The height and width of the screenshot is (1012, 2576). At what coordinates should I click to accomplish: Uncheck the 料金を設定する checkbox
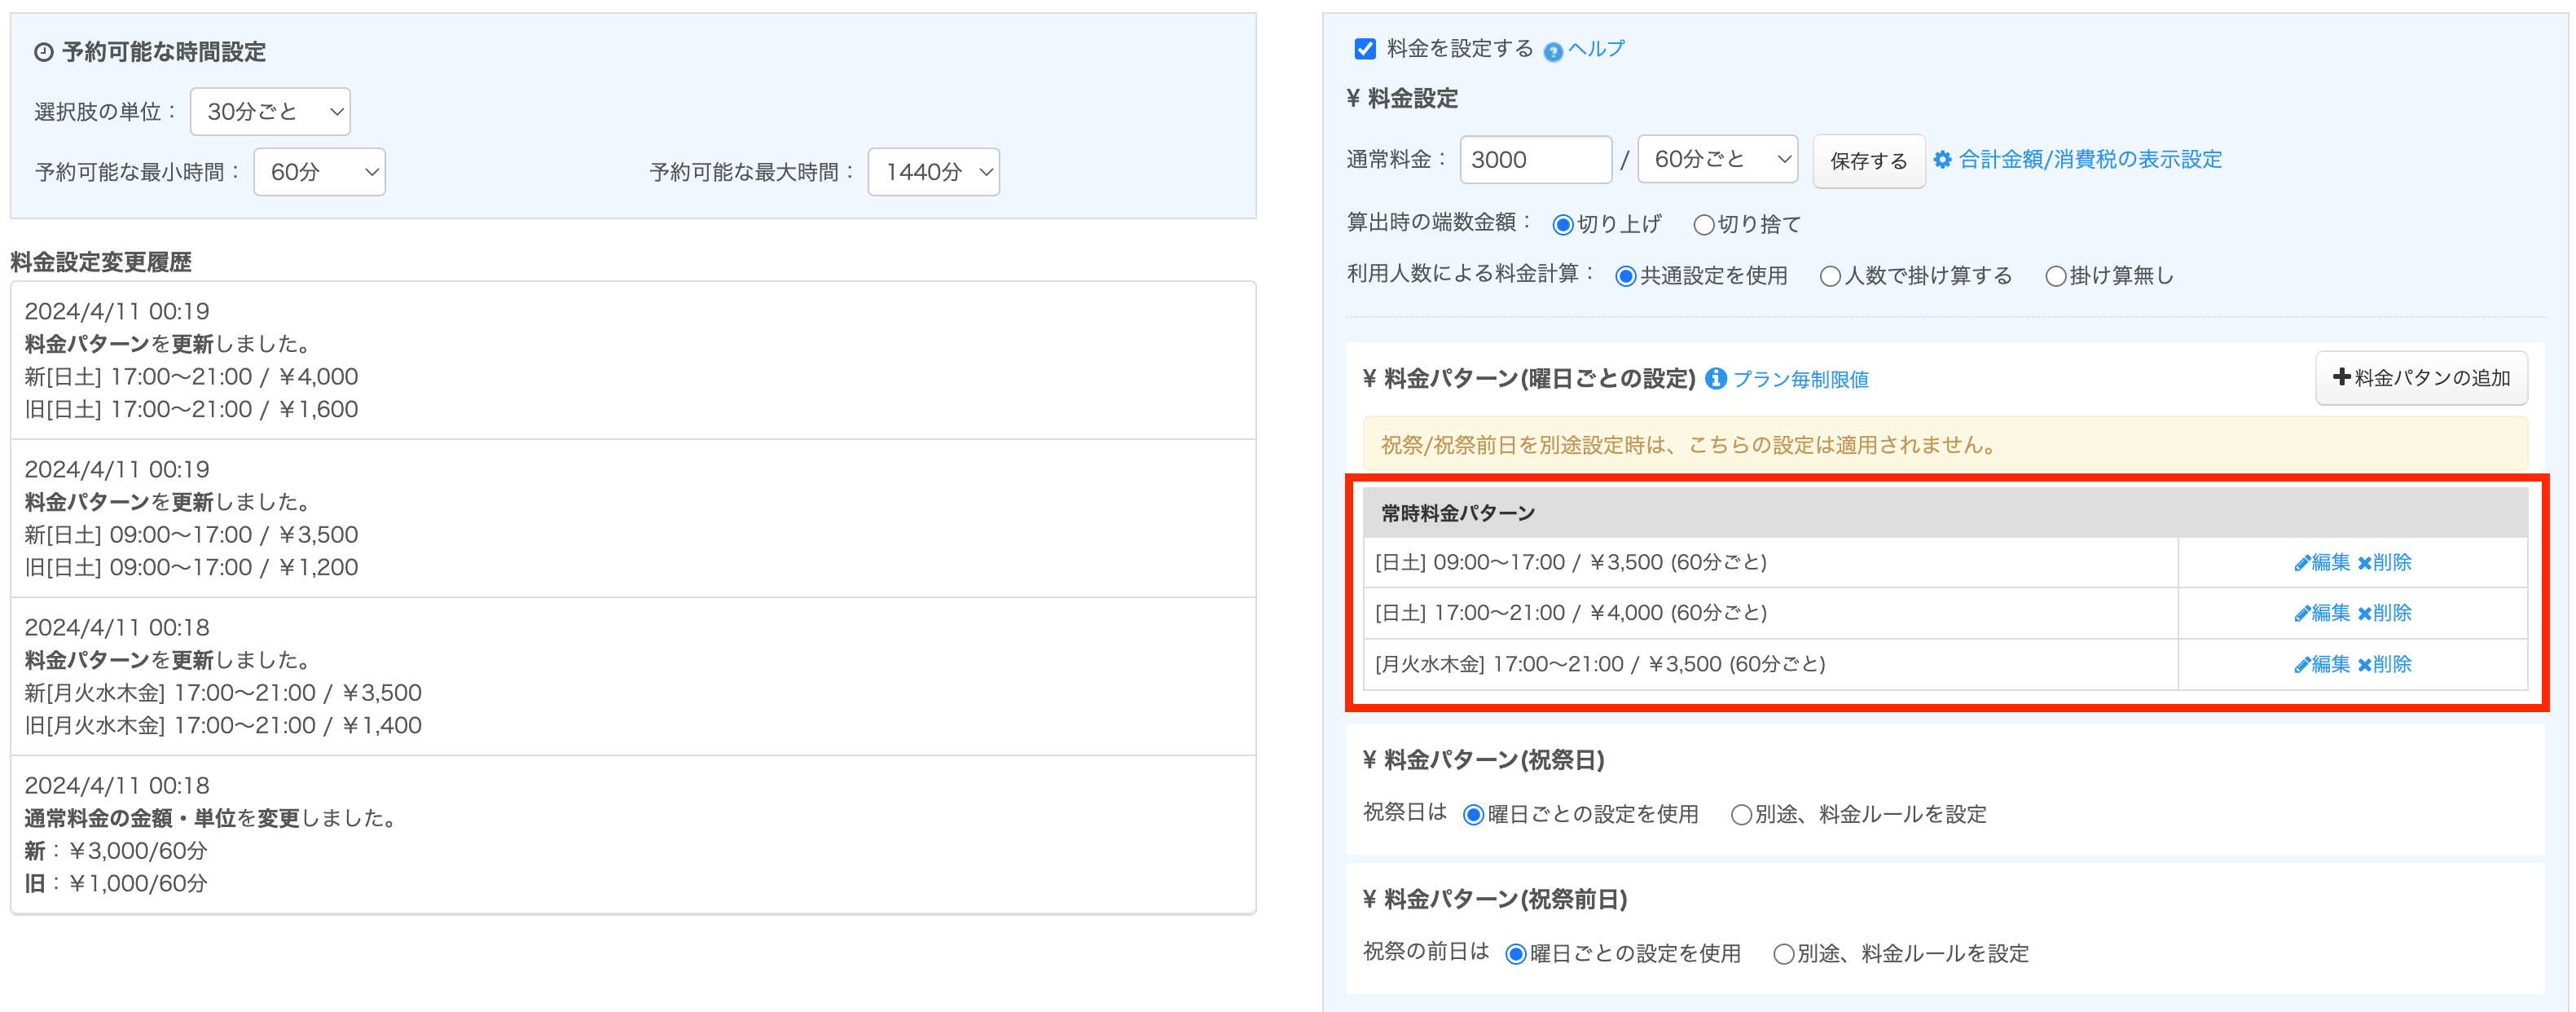click(x=1365, y=49)
